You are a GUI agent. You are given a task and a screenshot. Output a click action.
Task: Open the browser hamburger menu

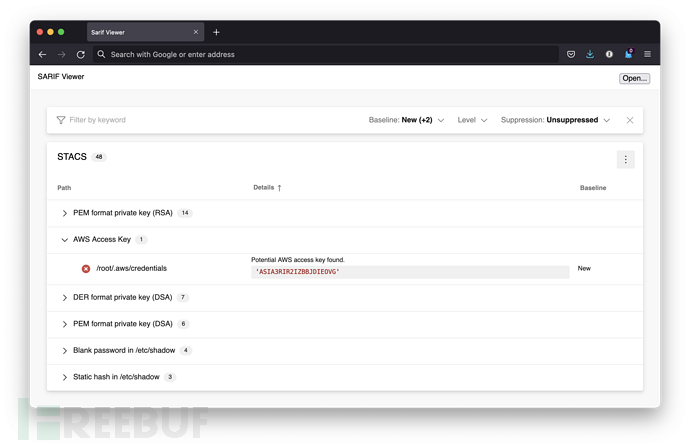647,54
